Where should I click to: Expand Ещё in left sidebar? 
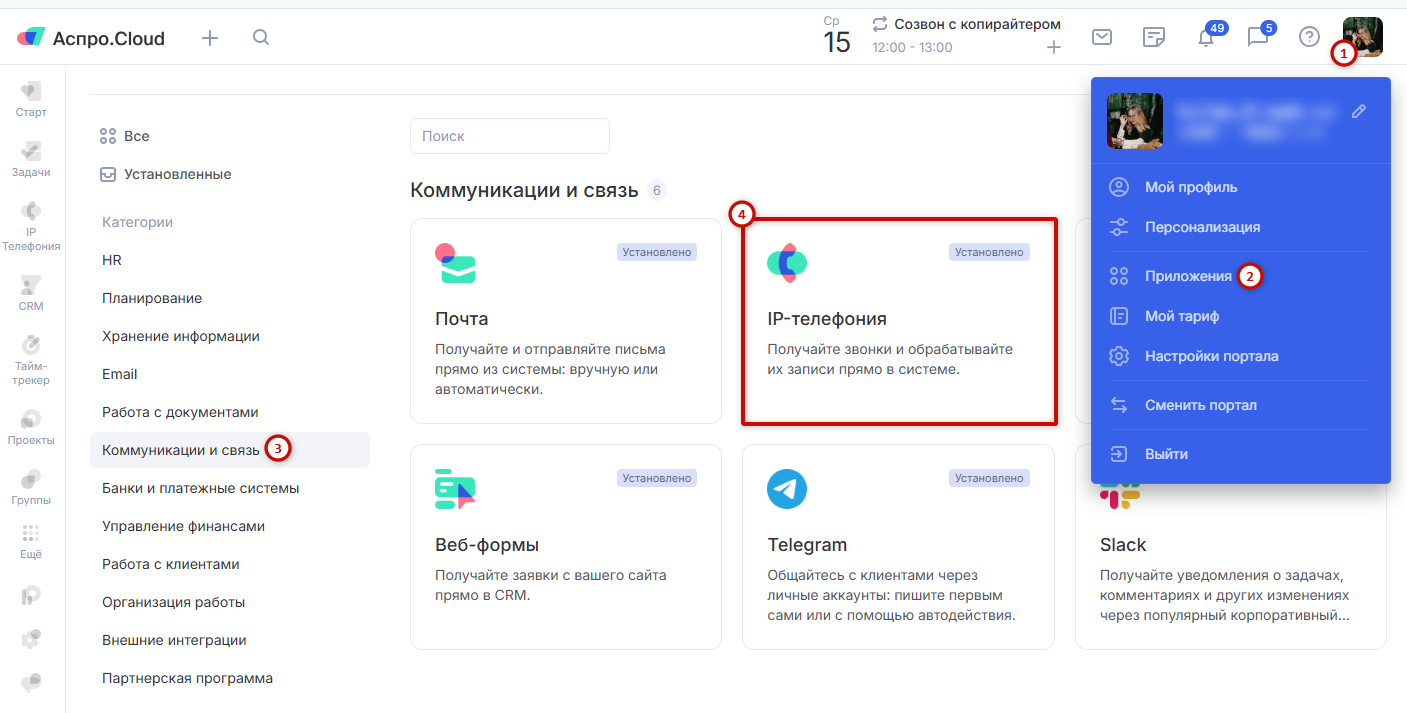(x=31, y=541)
